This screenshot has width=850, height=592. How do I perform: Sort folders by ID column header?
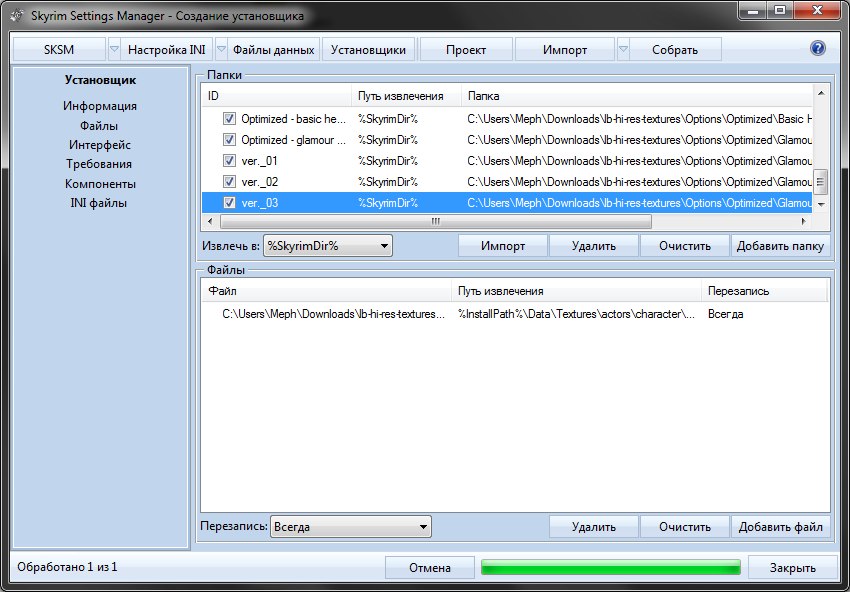point(276,96)
